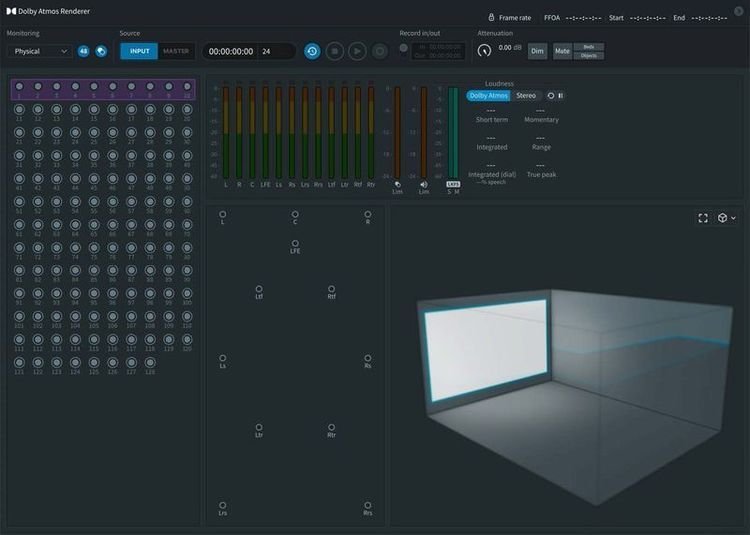Click the Stop transport button
750x535 pixels.
[335, 51]
